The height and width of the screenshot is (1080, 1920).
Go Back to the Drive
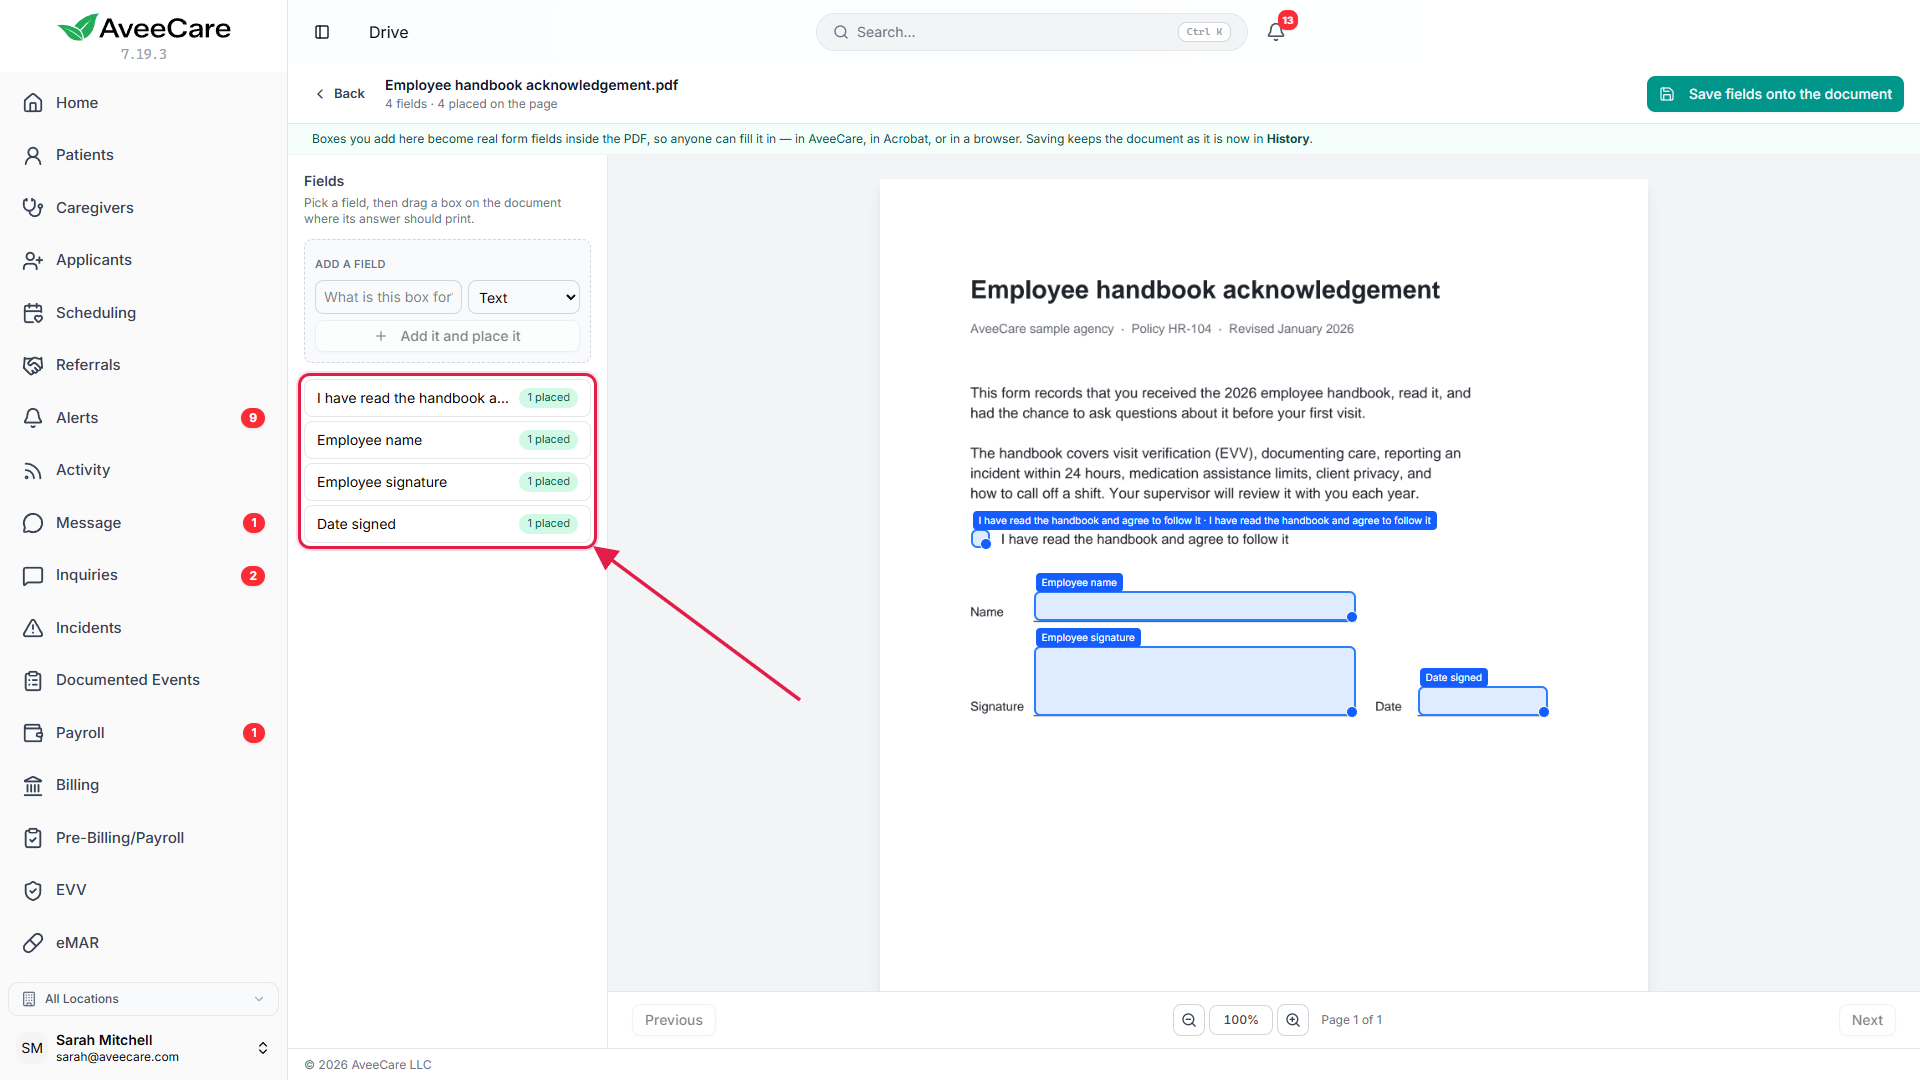340,94
